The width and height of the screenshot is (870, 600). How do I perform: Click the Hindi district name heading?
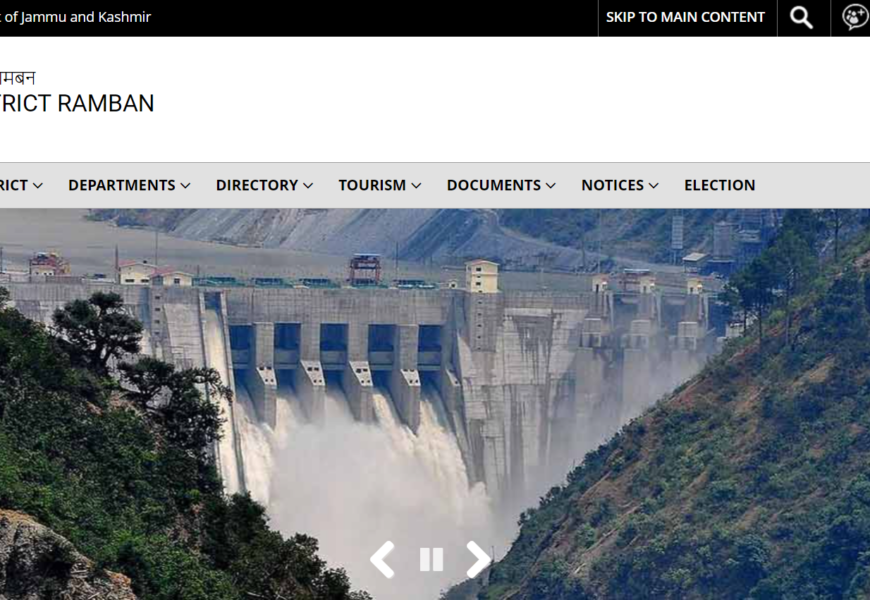point(18,78)
